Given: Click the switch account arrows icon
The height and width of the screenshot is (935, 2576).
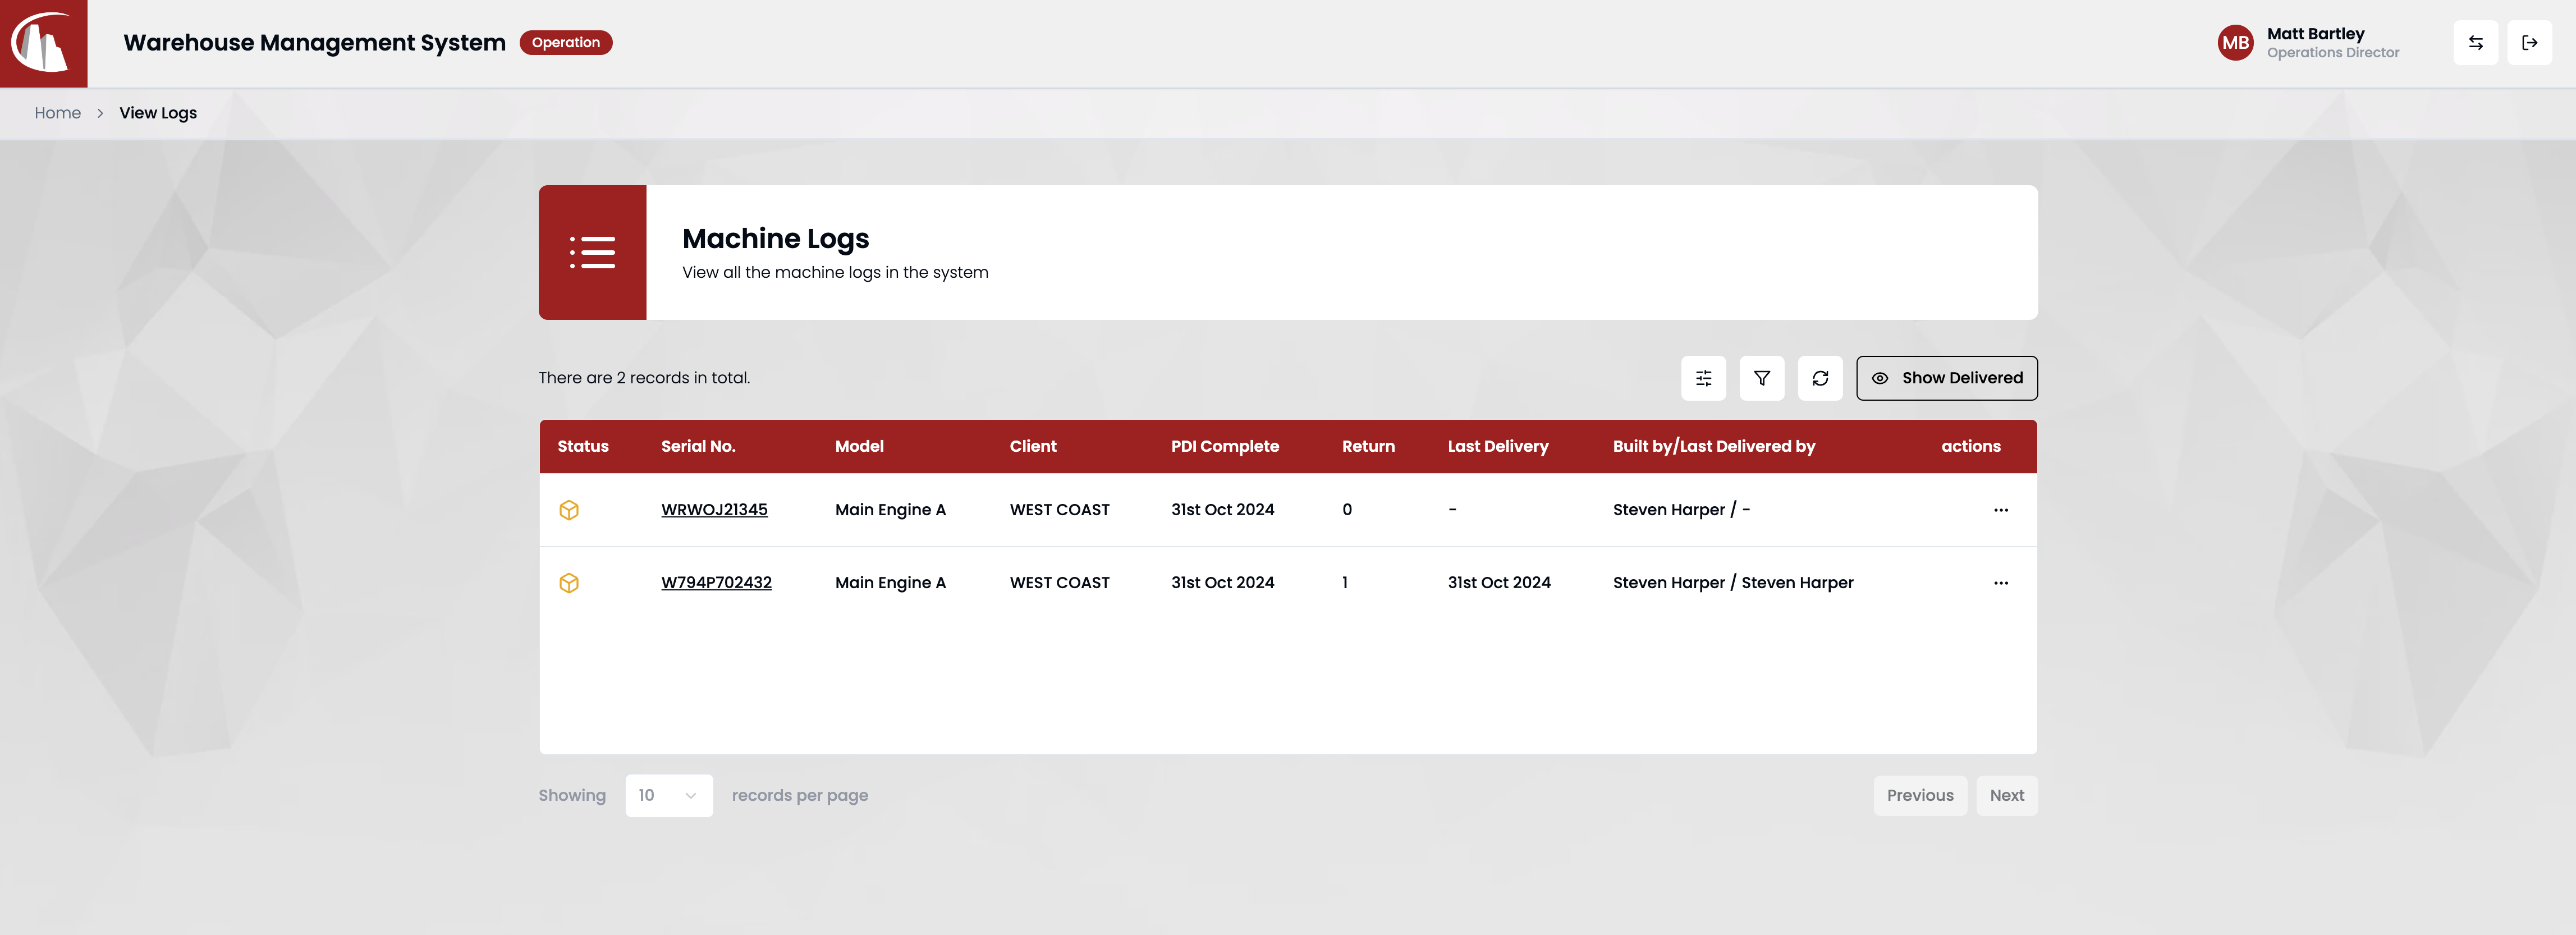Looking at the screenshot, I should [x=2476, y=43].
